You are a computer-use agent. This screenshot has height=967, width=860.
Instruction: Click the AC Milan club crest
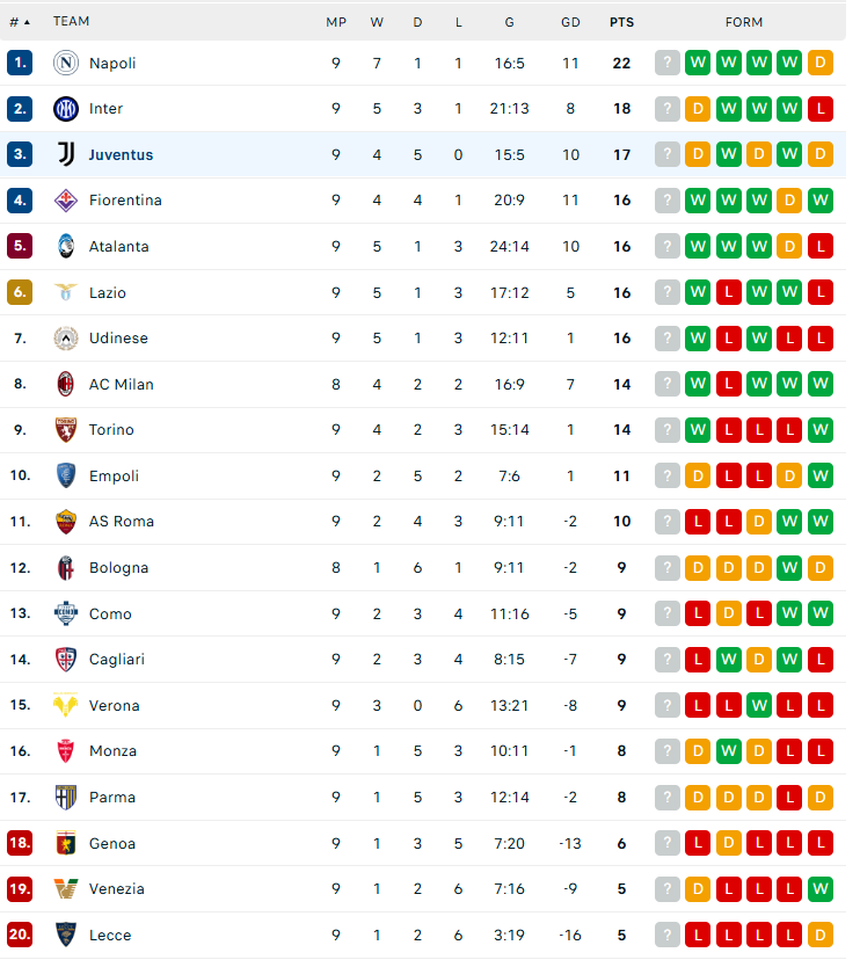click(x=65, y=384)
